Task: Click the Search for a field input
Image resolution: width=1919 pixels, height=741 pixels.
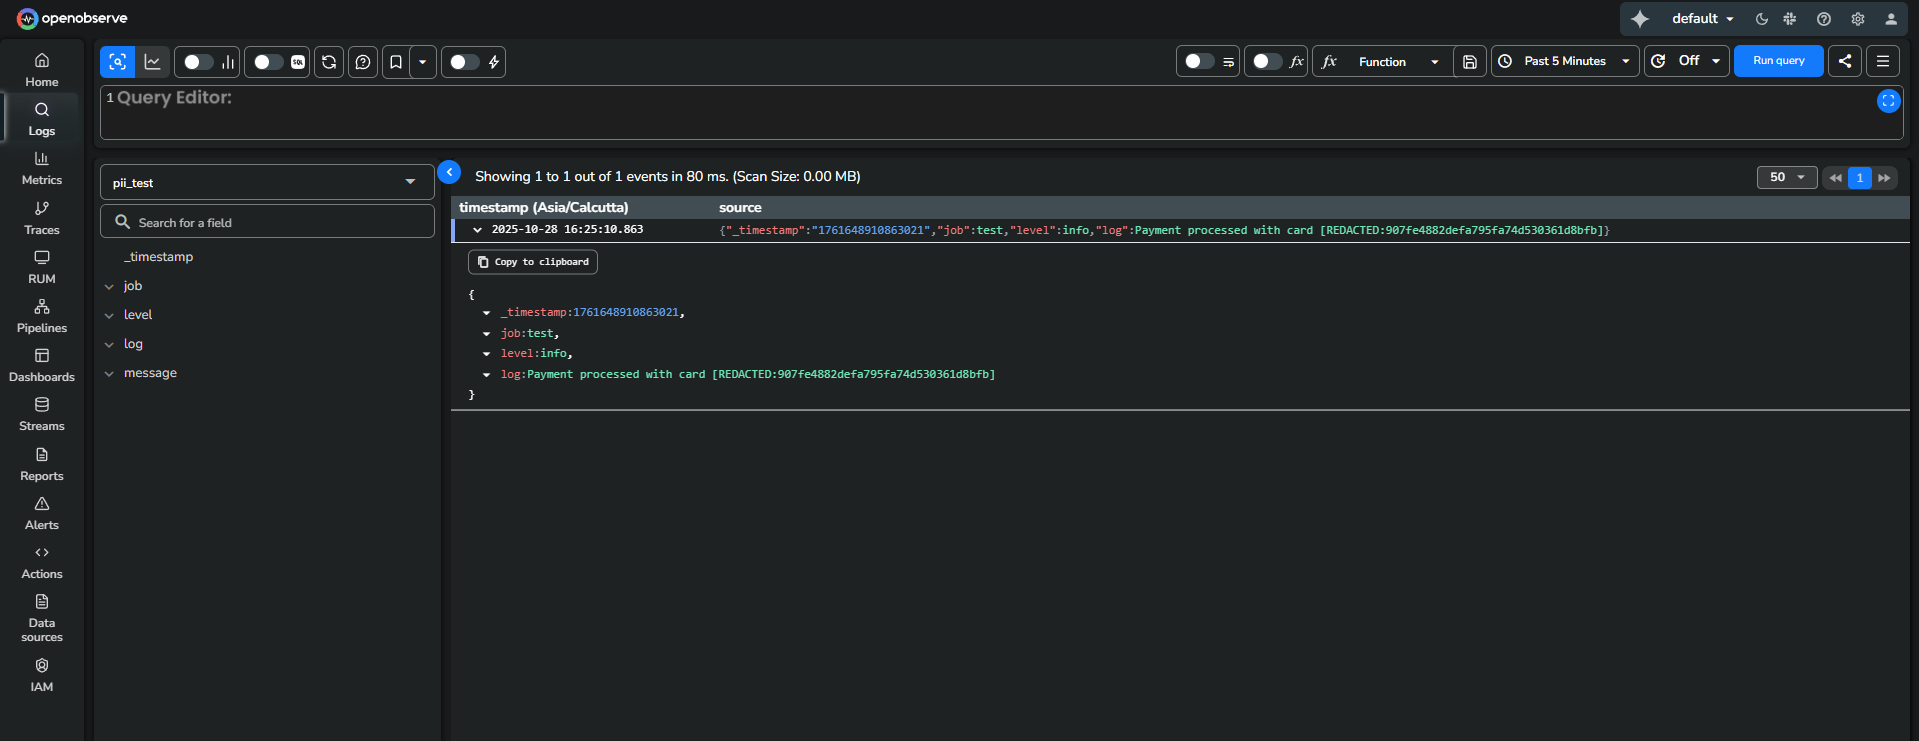Action: click(267, 222)
